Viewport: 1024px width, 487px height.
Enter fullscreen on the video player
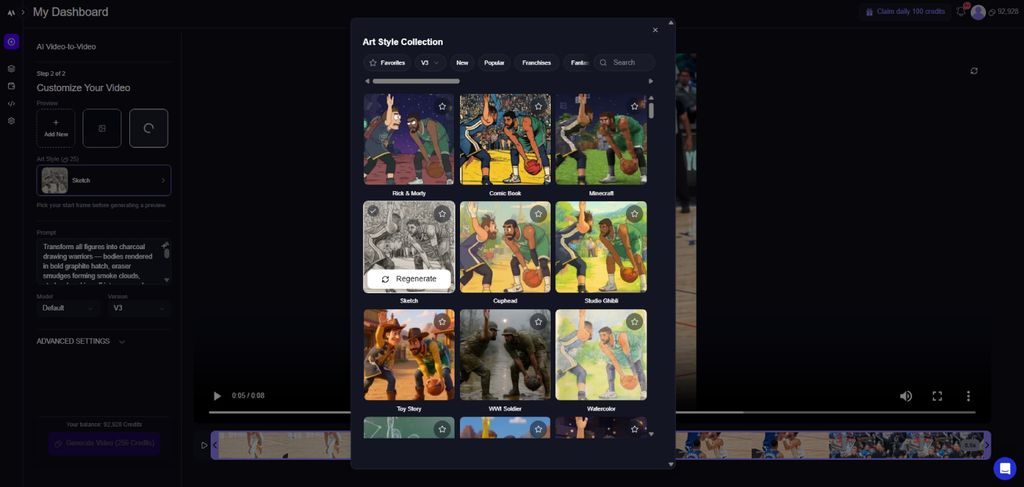coord(937,396)
